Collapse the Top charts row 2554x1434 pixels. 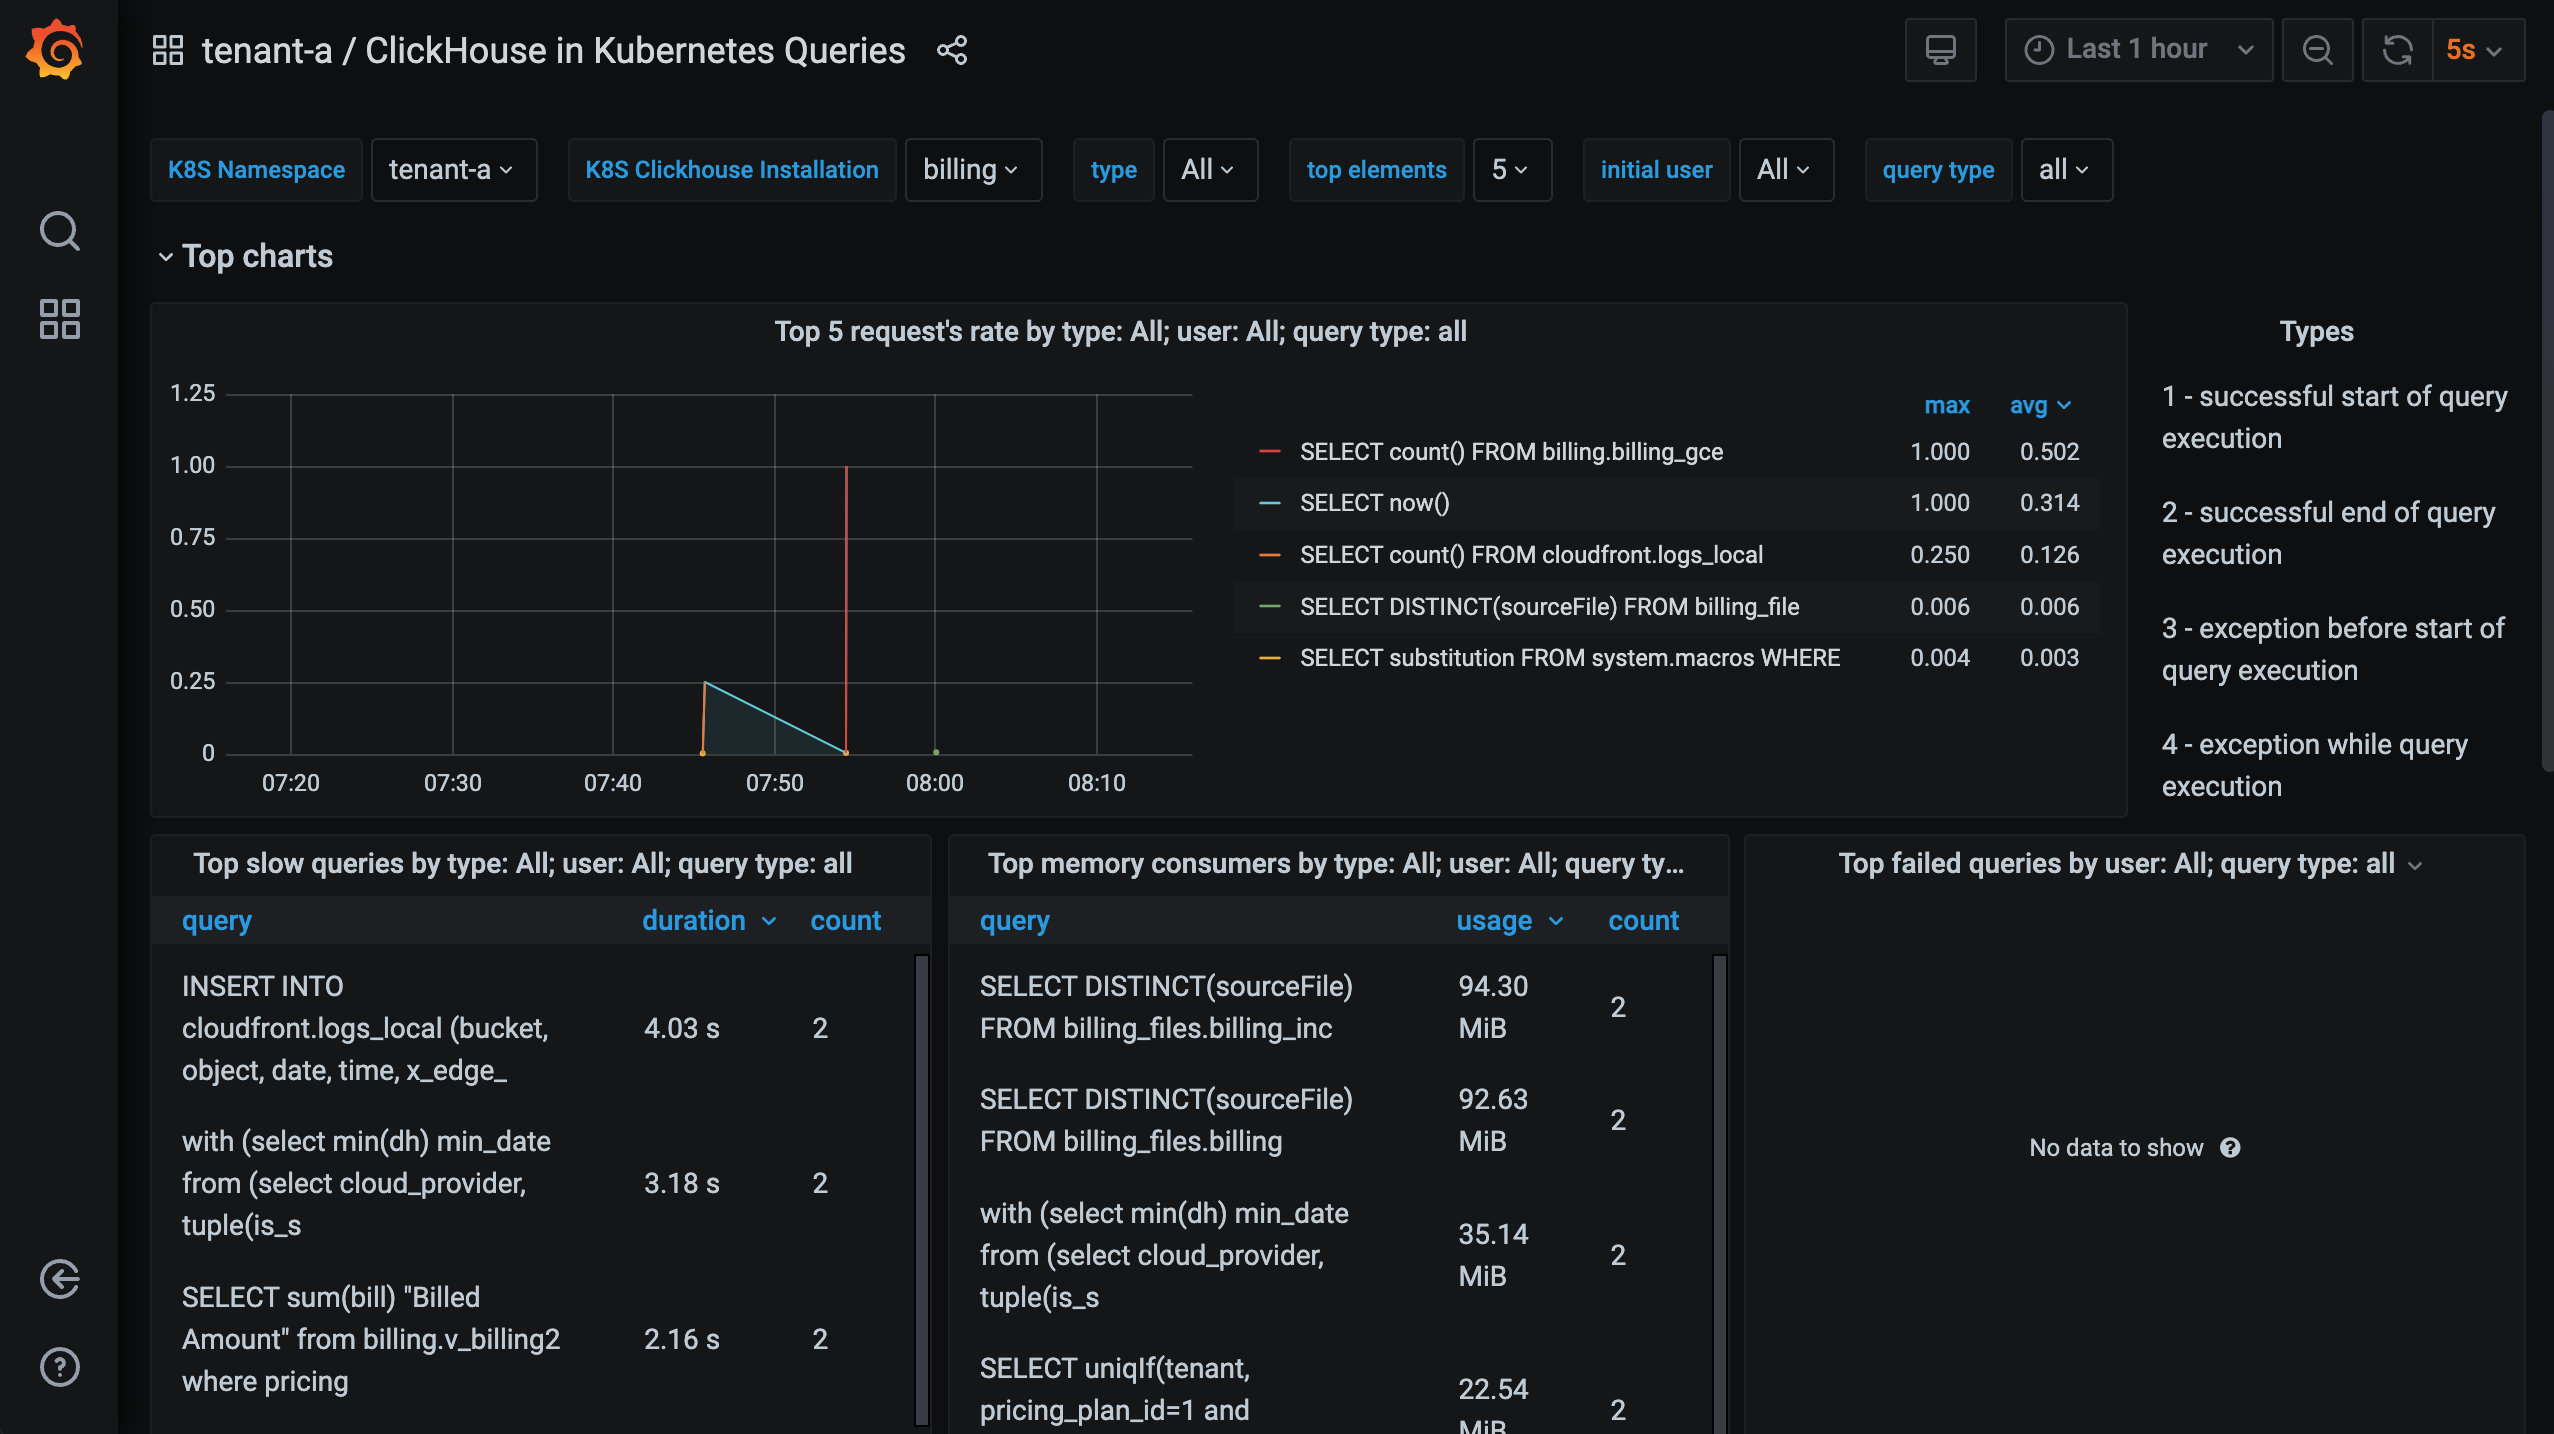245,257
